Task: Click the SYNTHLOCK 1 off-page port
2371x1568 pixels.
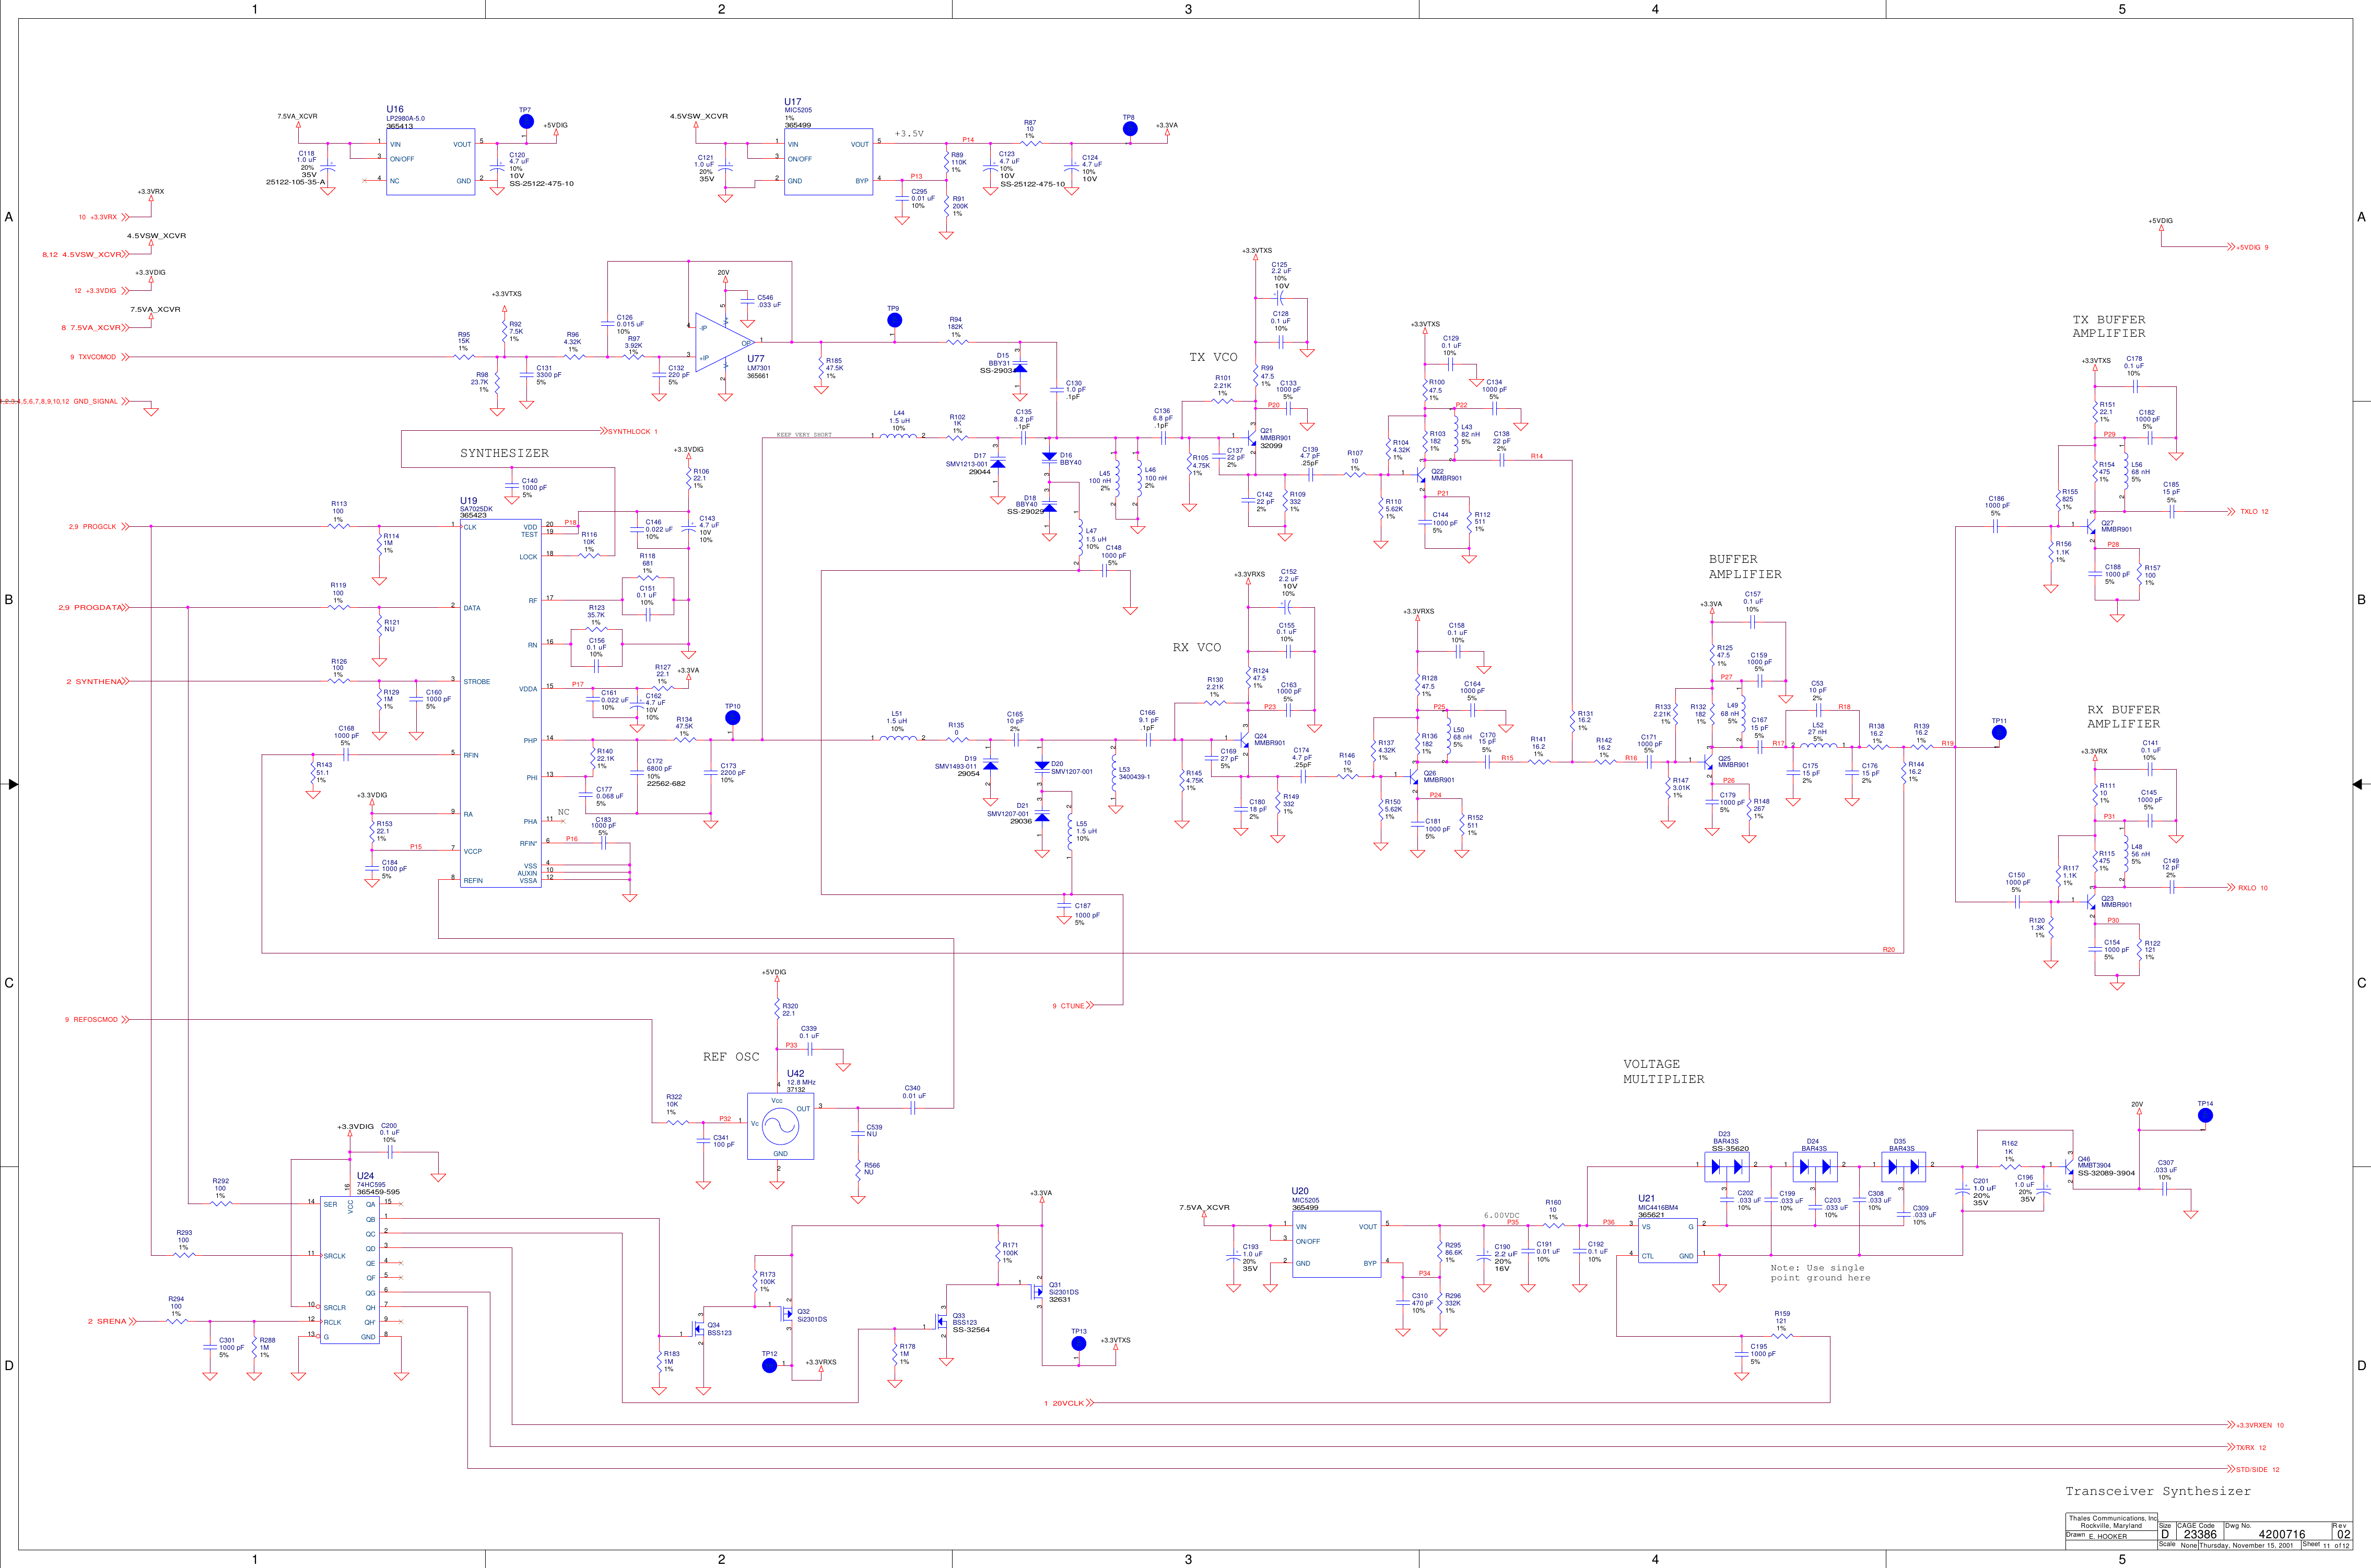Action: click(x=629, y=431)
